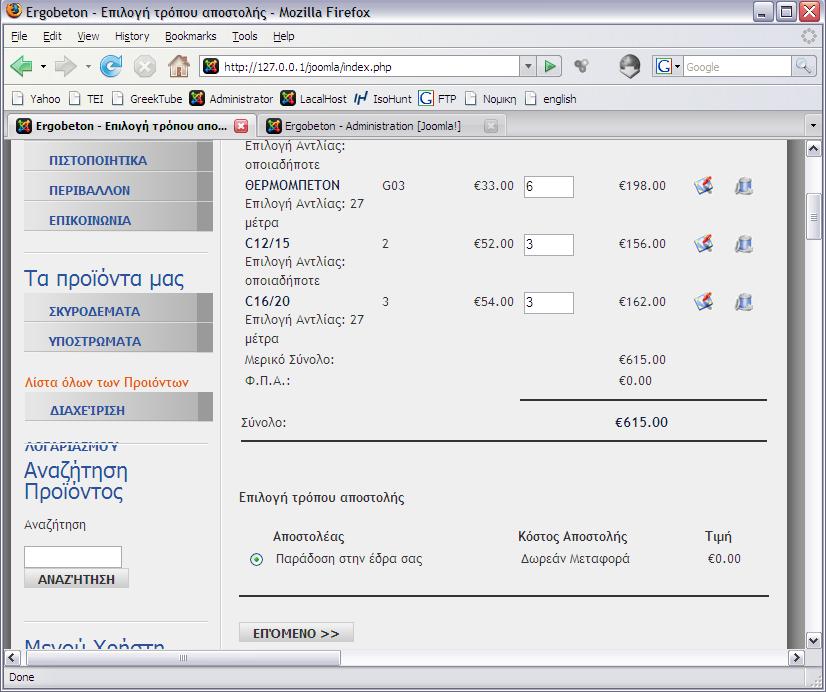Open the GreekTube bookmark
Viewport: 826px width, 692px height.
click(x=148, y=99)
